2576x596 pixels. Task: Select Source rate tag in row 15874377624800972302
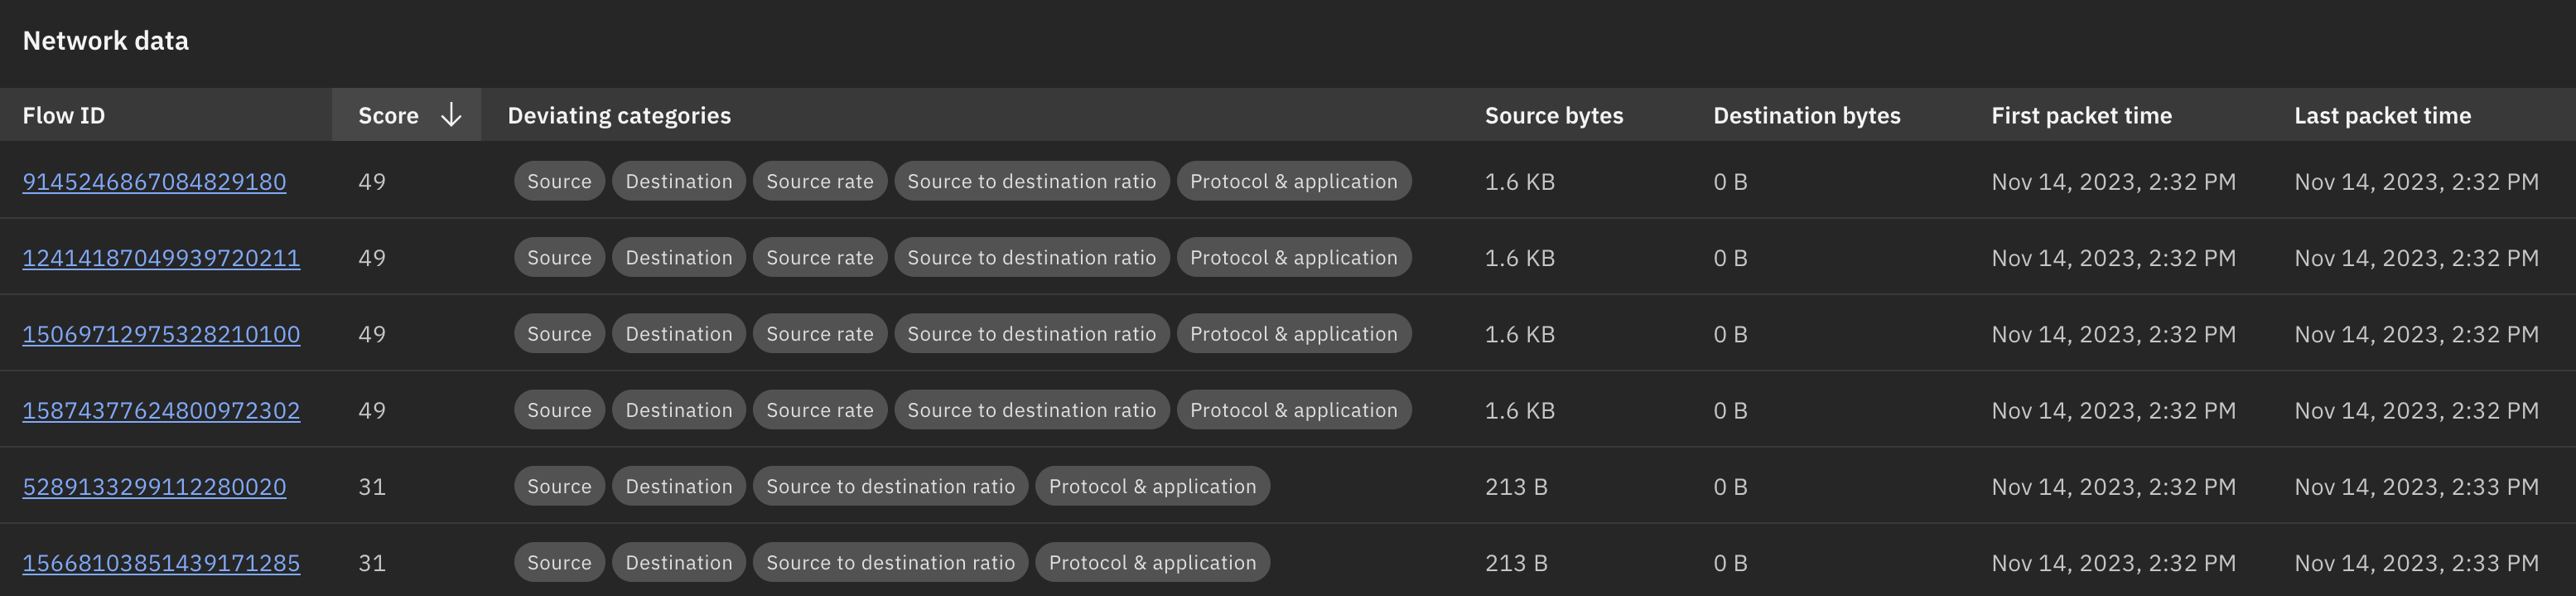click(820, 410)
